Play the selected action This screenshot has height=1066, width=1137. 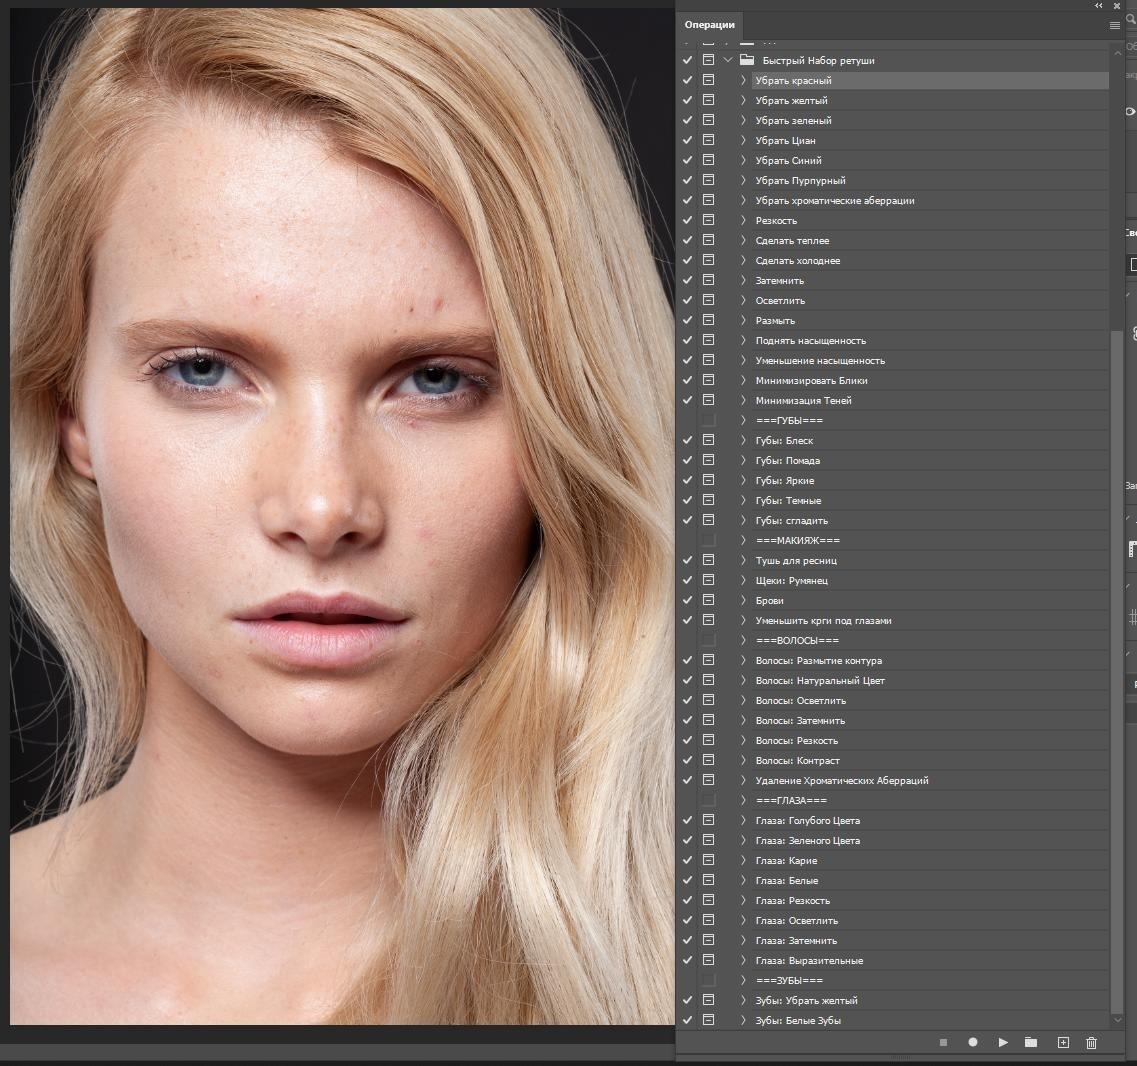click(1003, 1042)
